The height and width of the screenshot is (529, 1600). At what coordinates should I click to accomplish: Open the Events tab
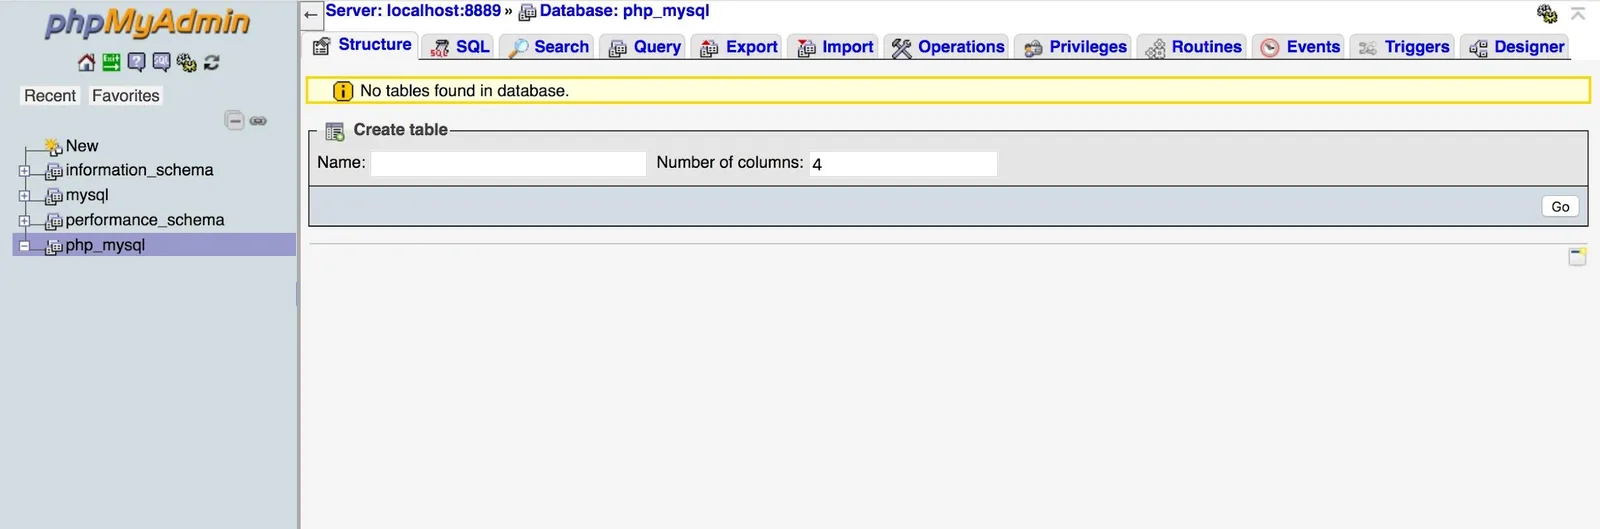click(x=1299, y=47)
